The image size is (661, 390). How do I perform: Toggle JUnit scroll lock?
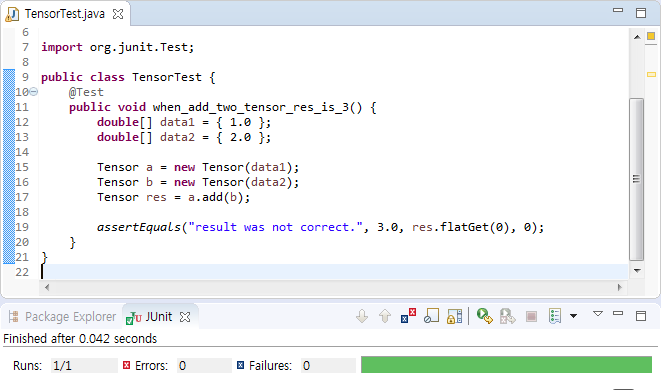point(454,316)
